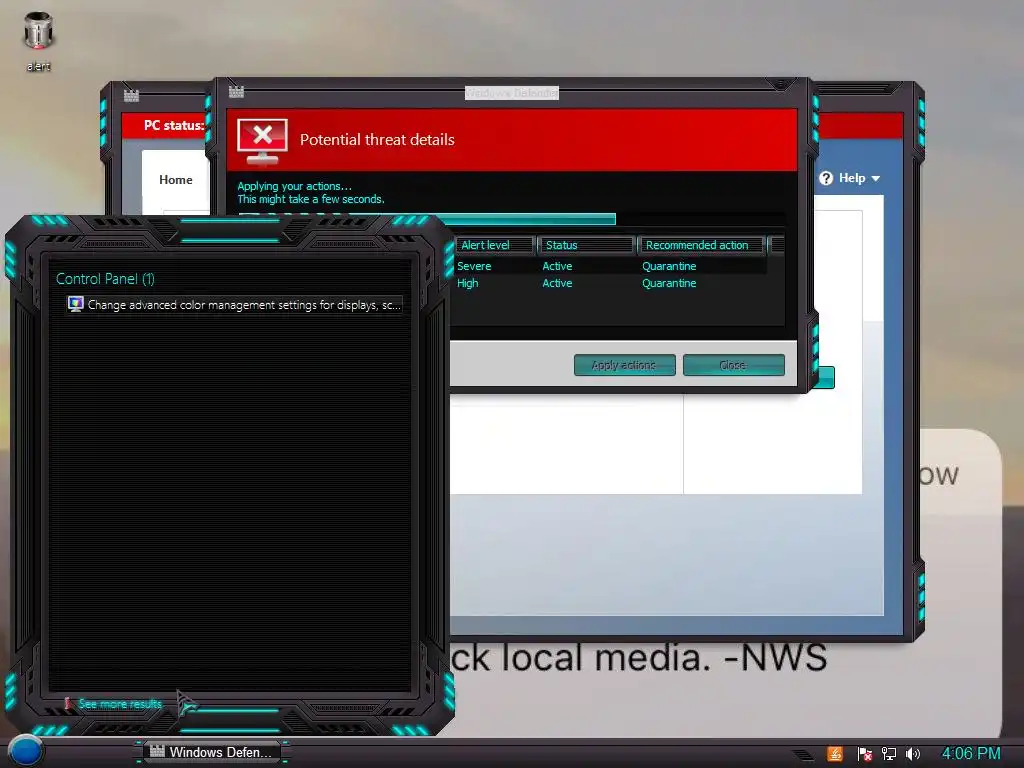
Task: Open See more results link
Action: coord(120,704)
